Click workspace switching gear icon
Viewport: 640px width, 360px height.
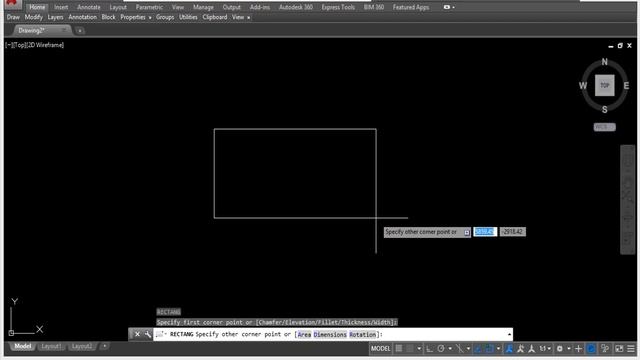(x=559, y=349)
